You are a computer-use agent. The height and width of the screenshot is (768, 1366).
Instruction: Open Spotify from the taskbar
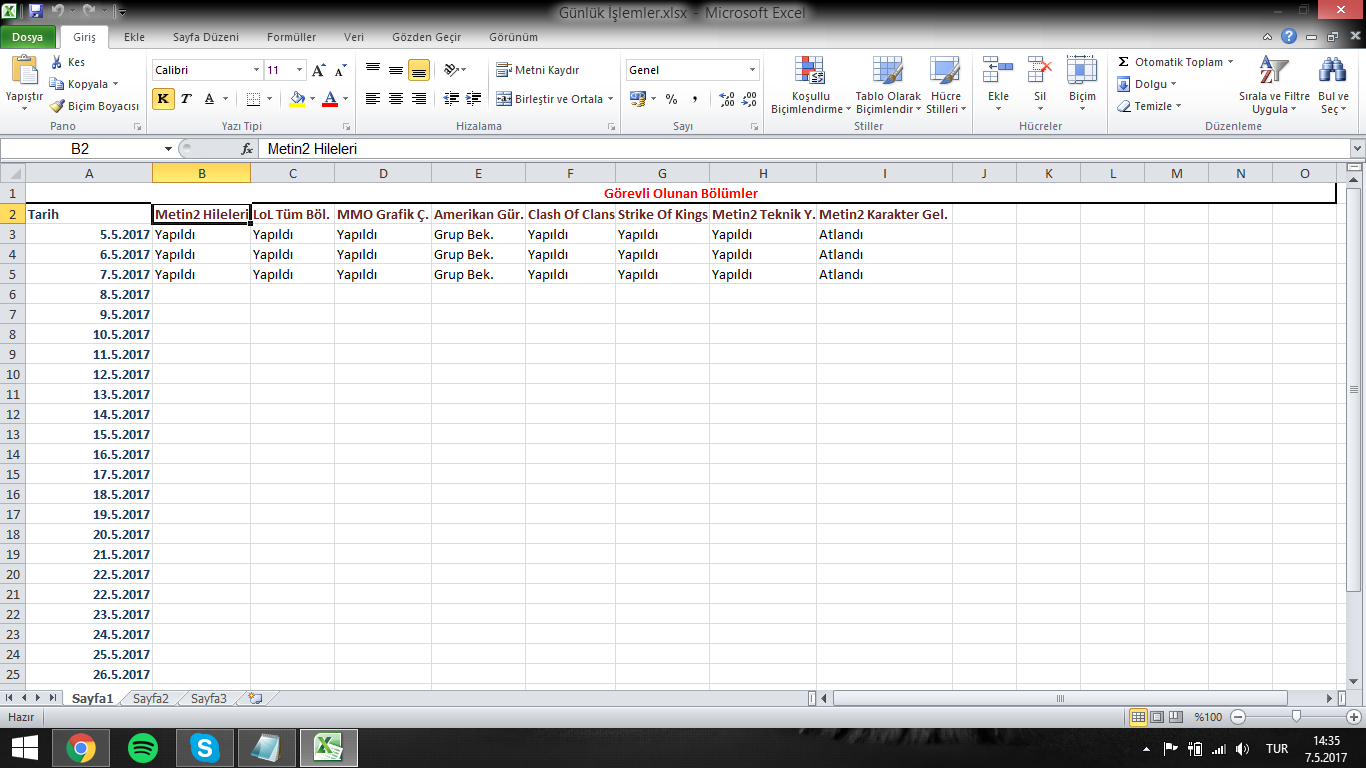143,747
